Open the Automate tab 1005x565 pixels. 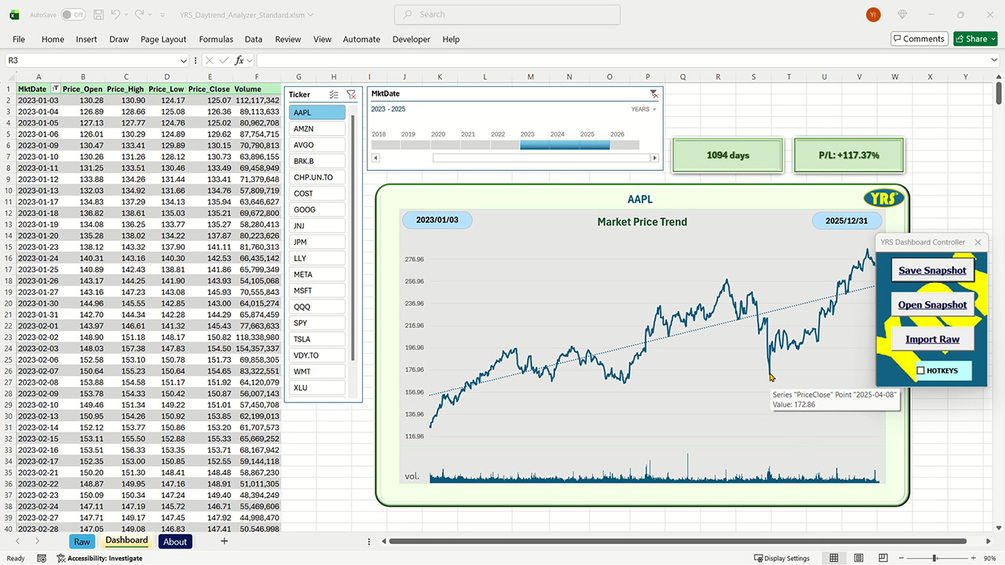[x=361, y=39]
